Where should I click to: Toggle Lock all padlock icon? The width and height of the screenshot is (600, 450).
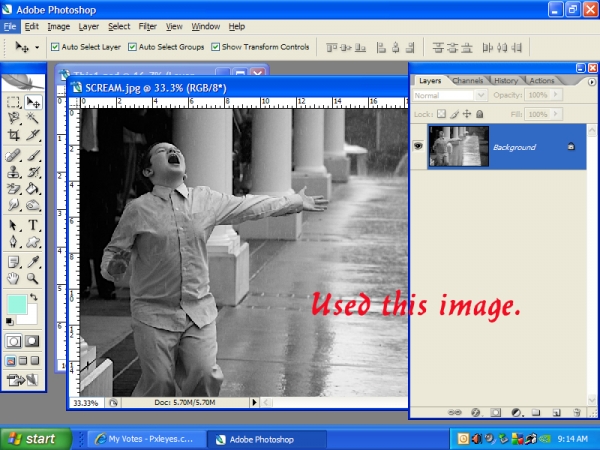pyautogui.click(x=479, y=114)
